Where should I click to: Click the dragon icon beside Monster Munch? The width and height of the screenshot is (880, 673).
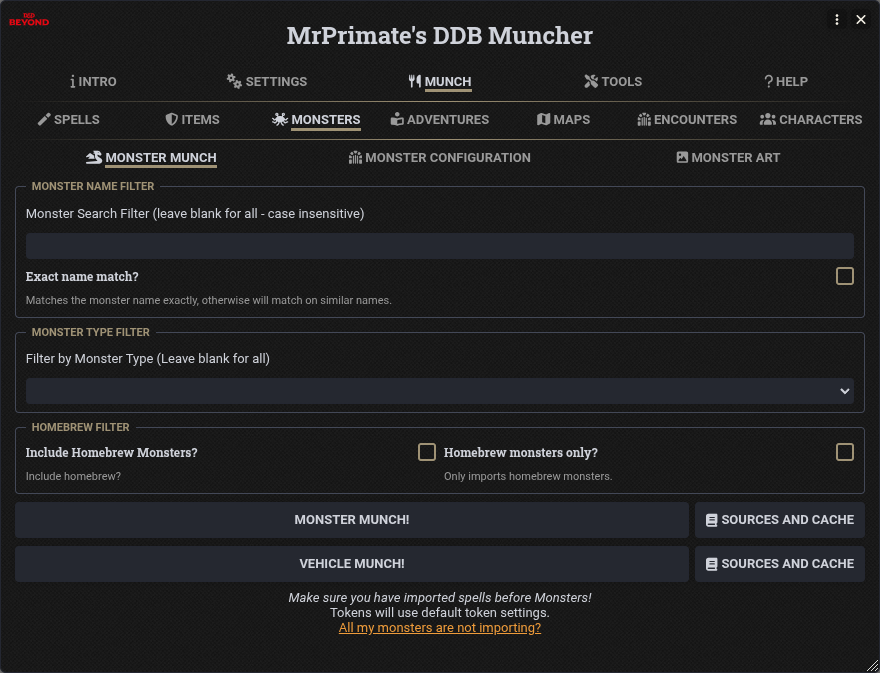94,157
